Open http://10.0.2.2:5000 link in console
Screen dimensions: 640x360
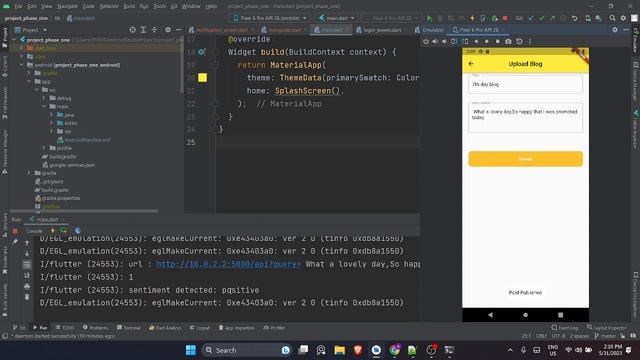(x=229, y=264)
